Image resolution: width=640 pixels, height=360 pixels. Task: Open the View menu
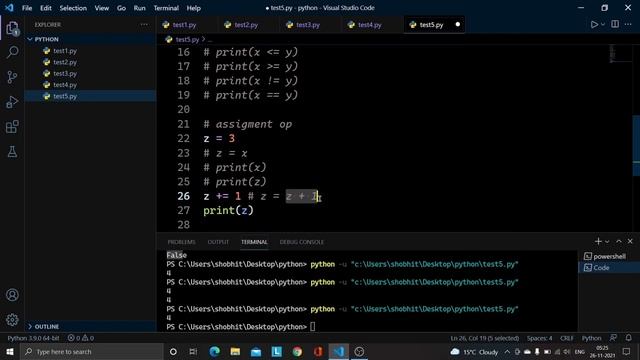click(x=102, y=8)
